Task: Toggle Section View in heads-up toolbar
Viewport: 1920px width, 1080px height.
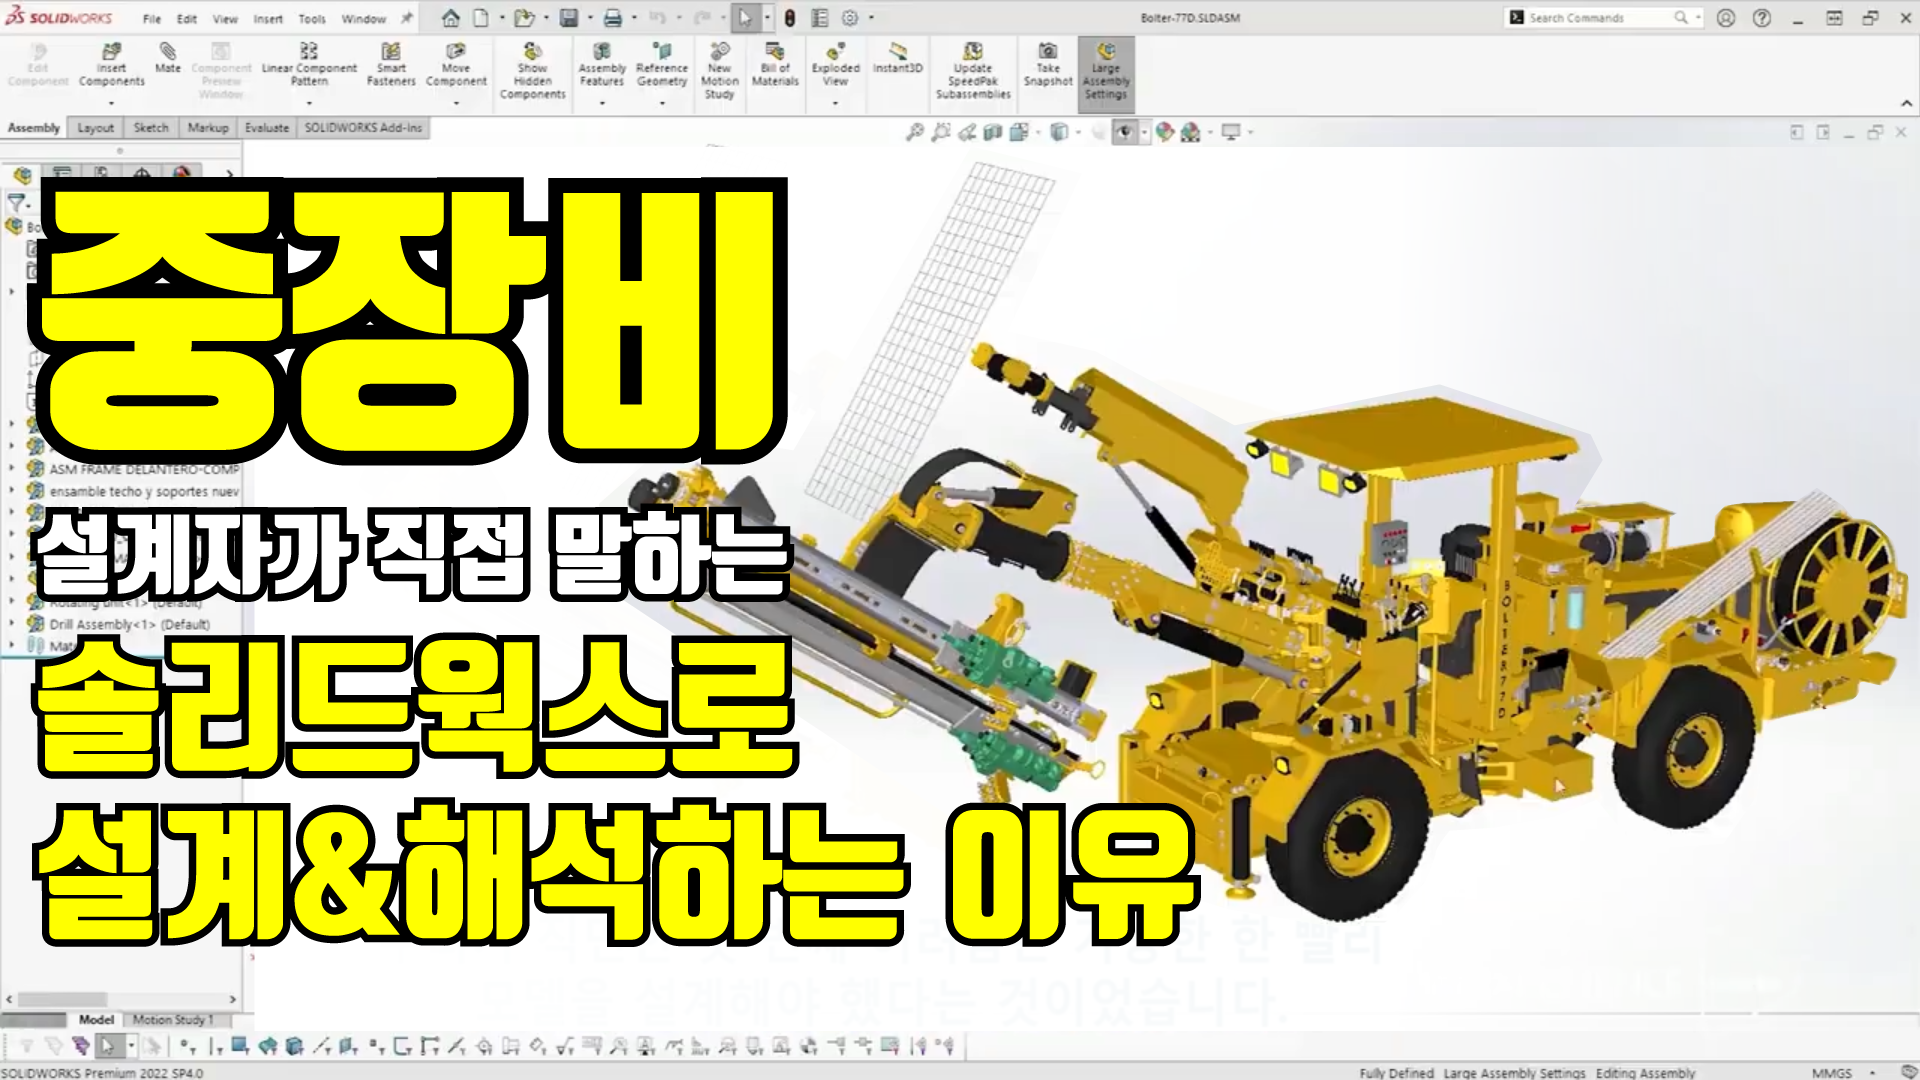Action: (x=993, y=132)
